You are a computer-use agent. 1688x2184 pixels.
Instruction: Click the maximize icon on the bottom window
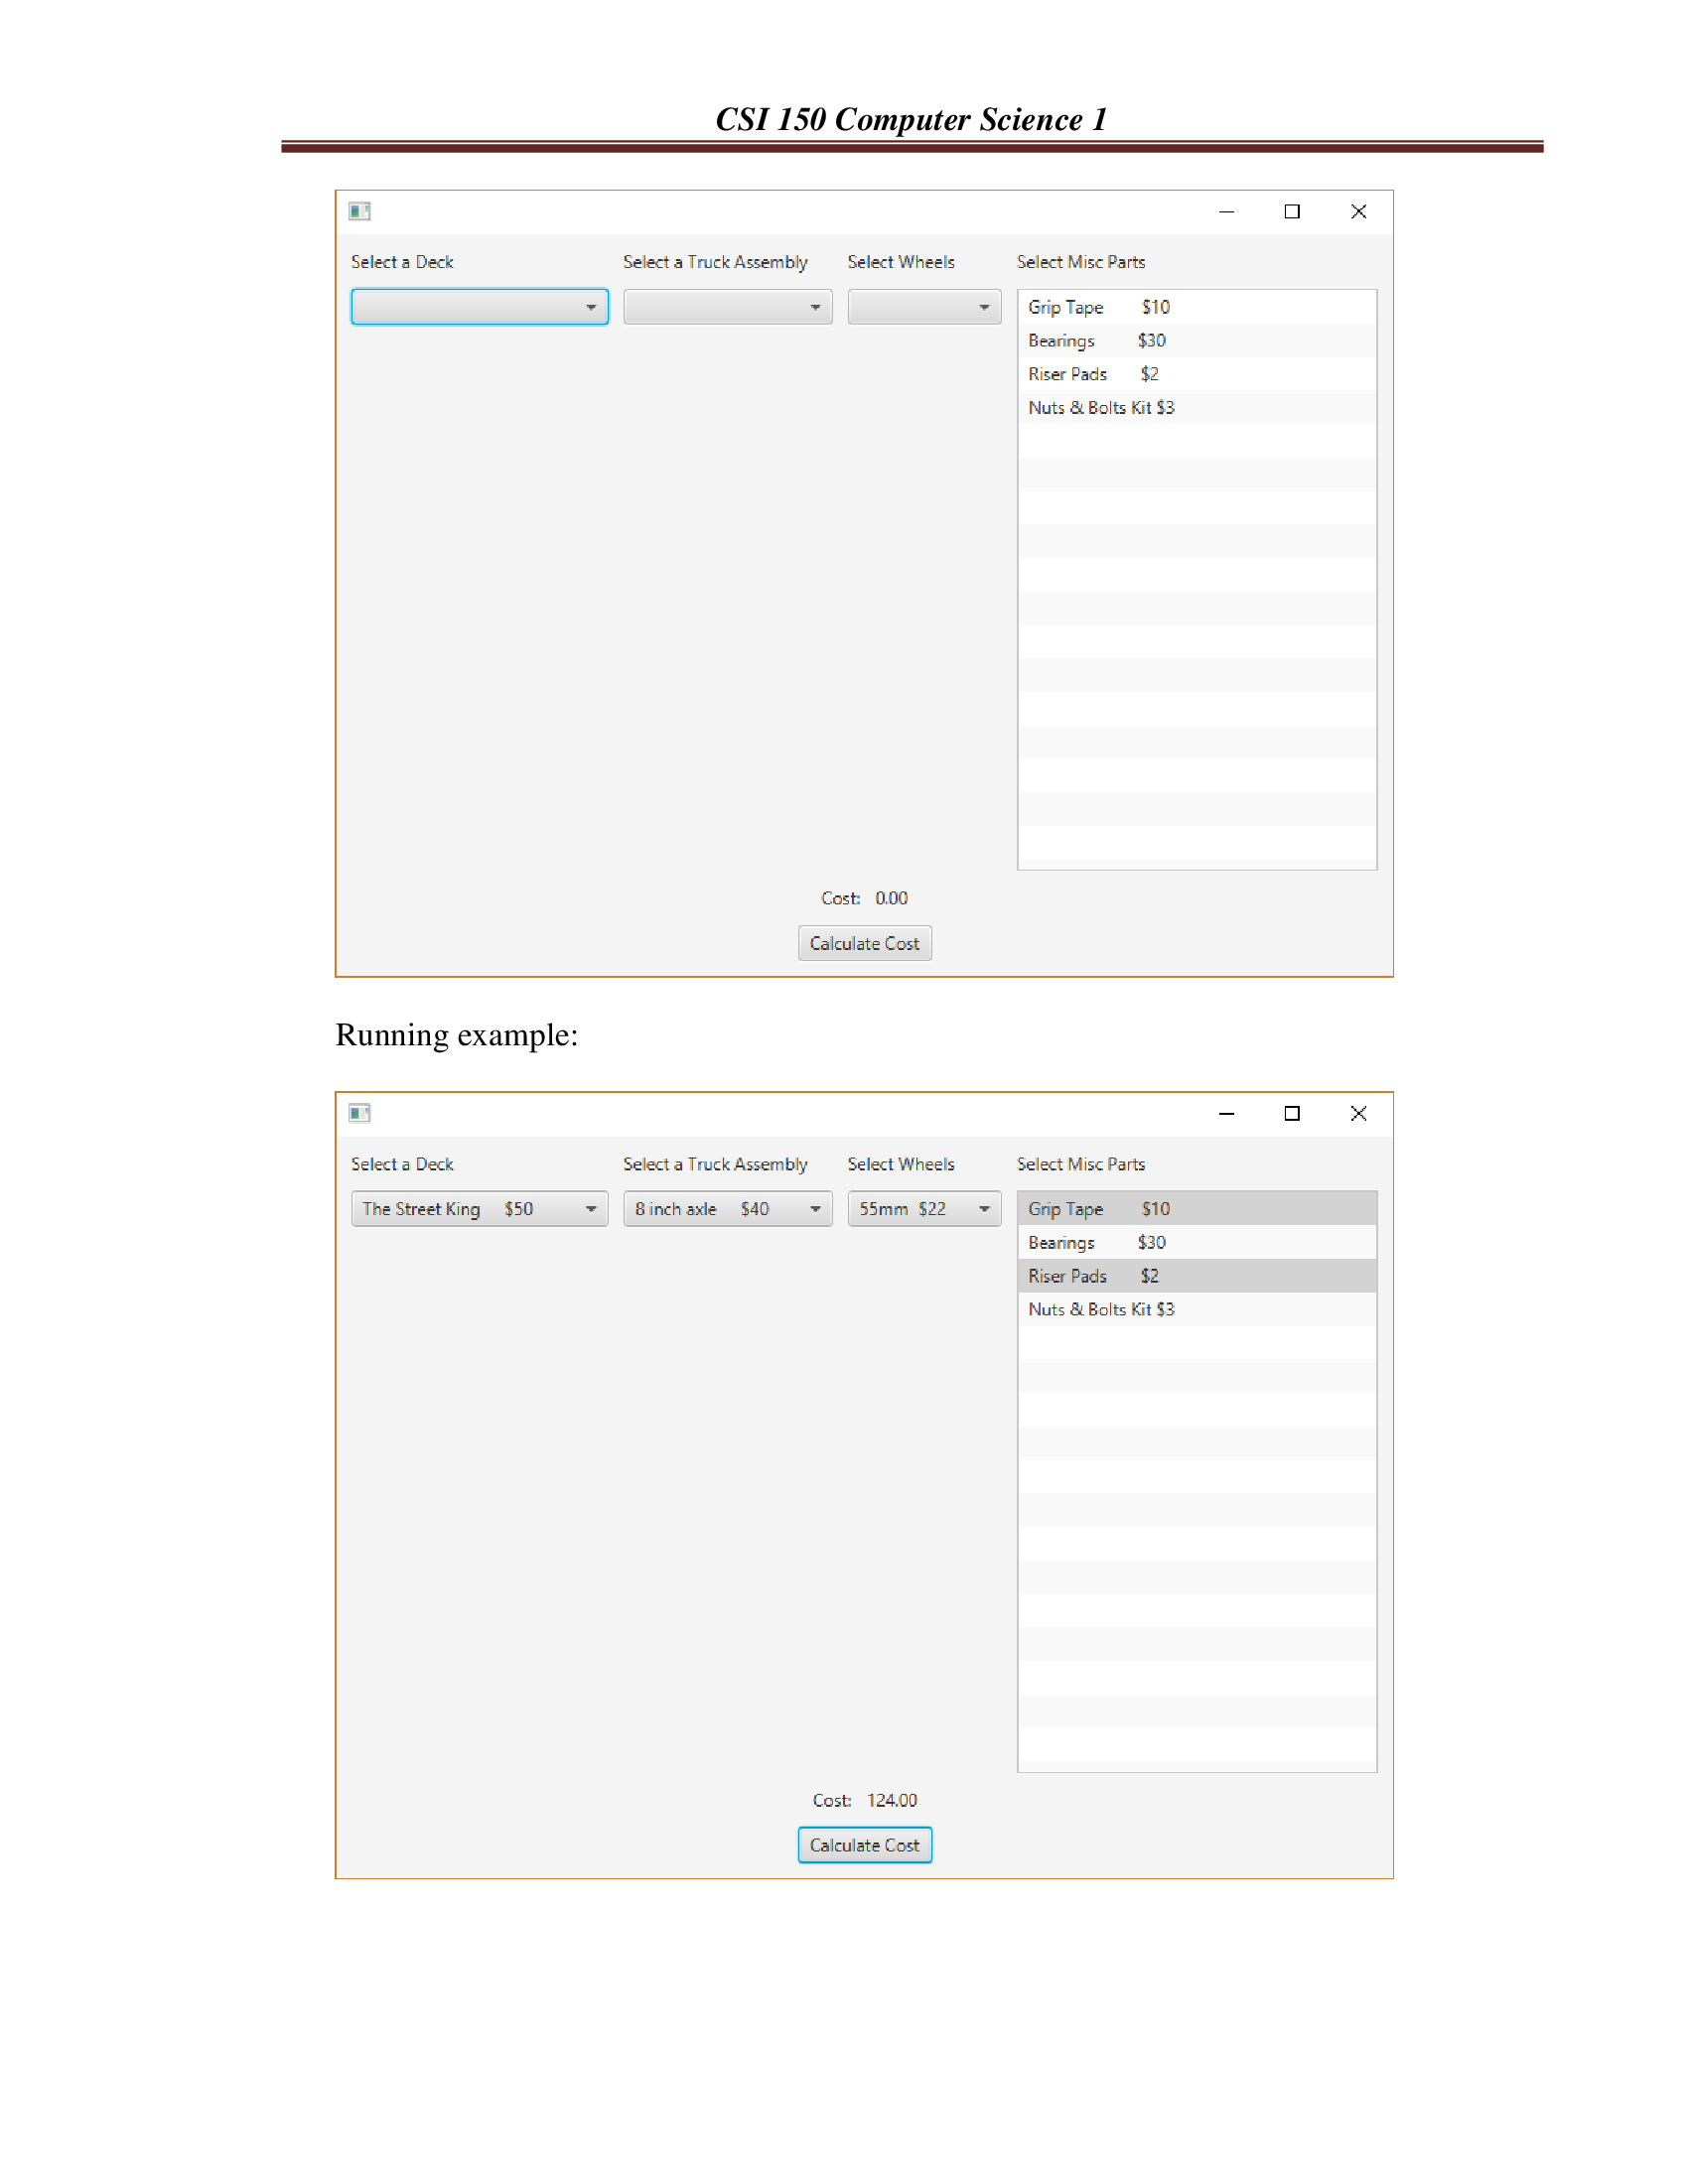1291,1113
